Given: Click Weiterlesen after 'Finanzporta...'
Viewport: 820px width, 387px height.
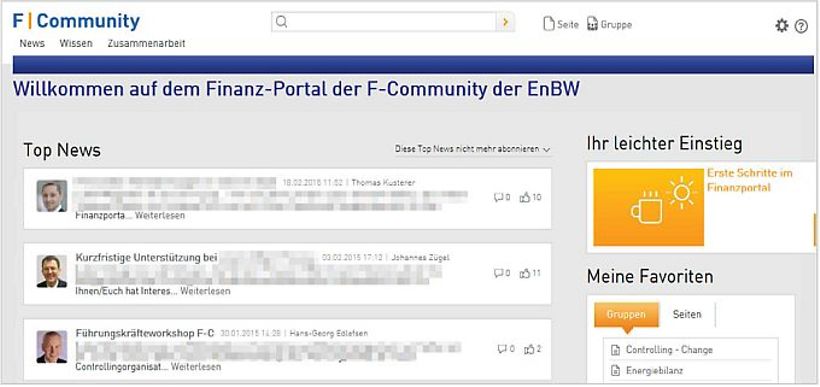Looking at the screenshot, I should [160, 215].
